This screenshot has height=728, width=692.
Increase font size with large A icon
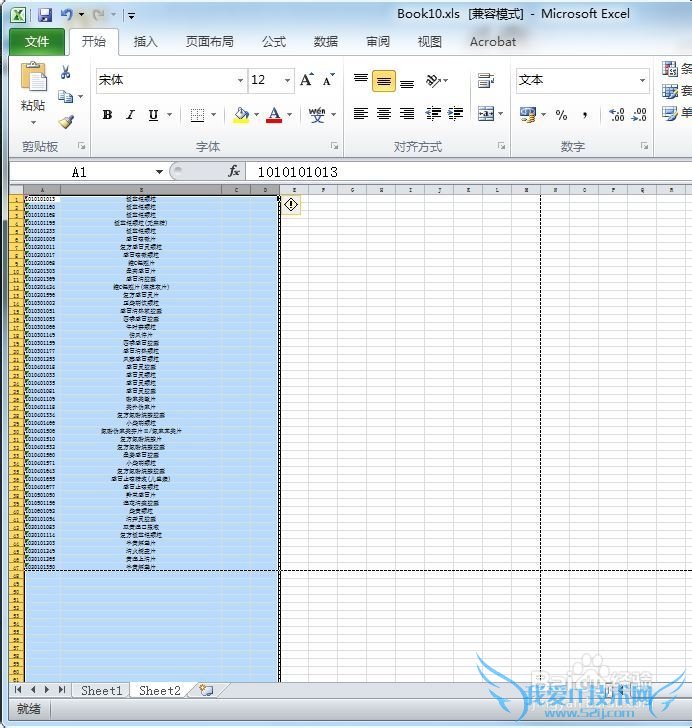pos(307,80)
